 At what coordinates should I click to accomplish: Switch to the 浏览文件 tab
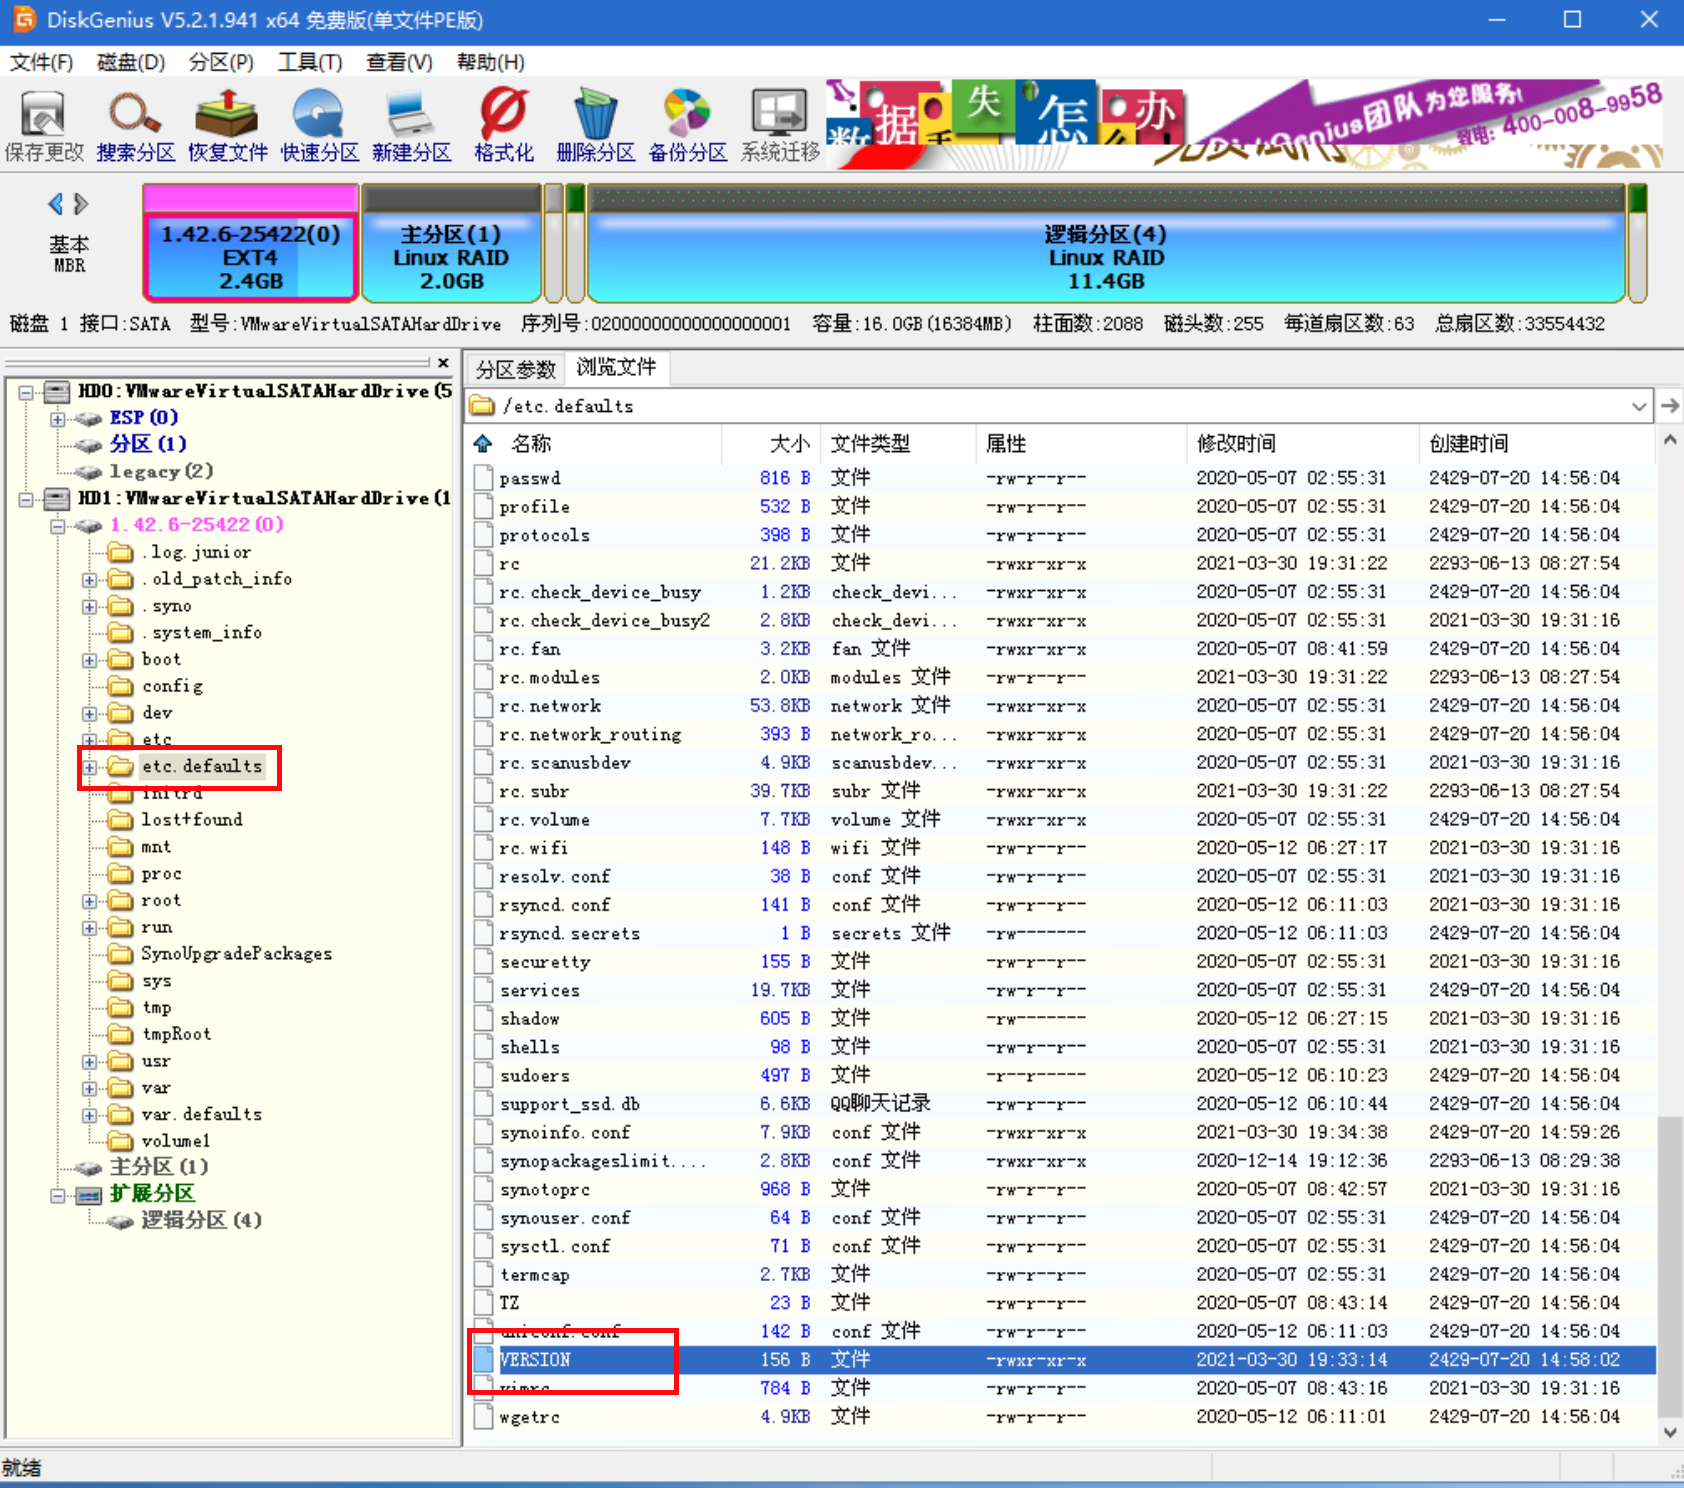[x=616, y=367]
